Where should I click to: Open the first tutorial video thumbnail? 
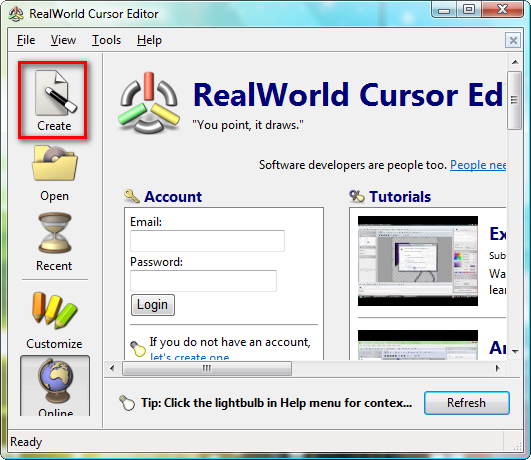(418, 261)
